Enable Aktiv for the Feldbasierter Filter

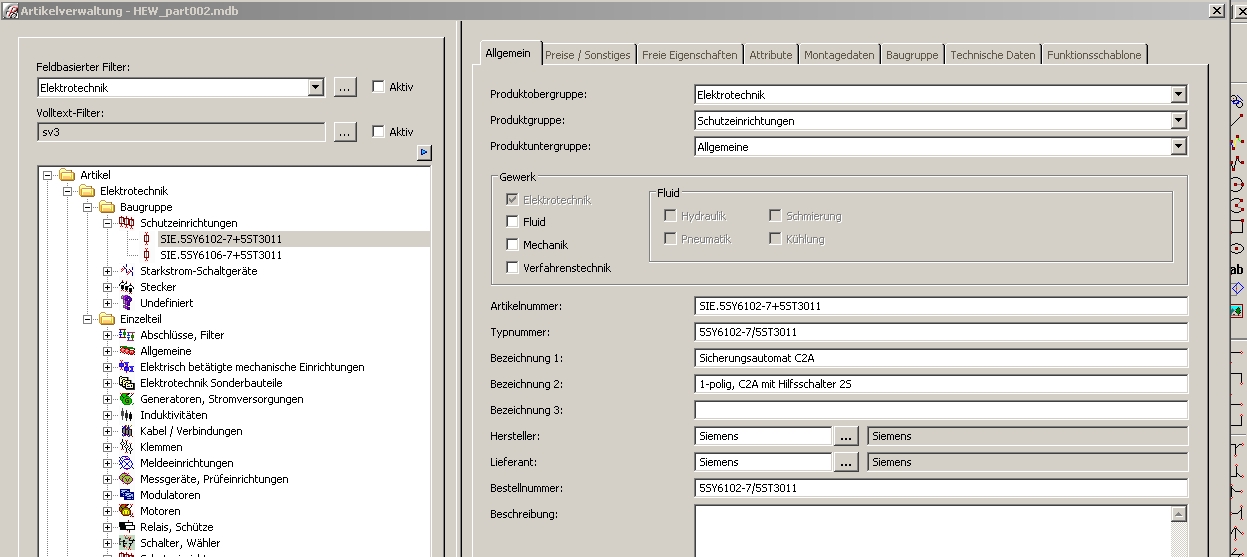point(378,87)
